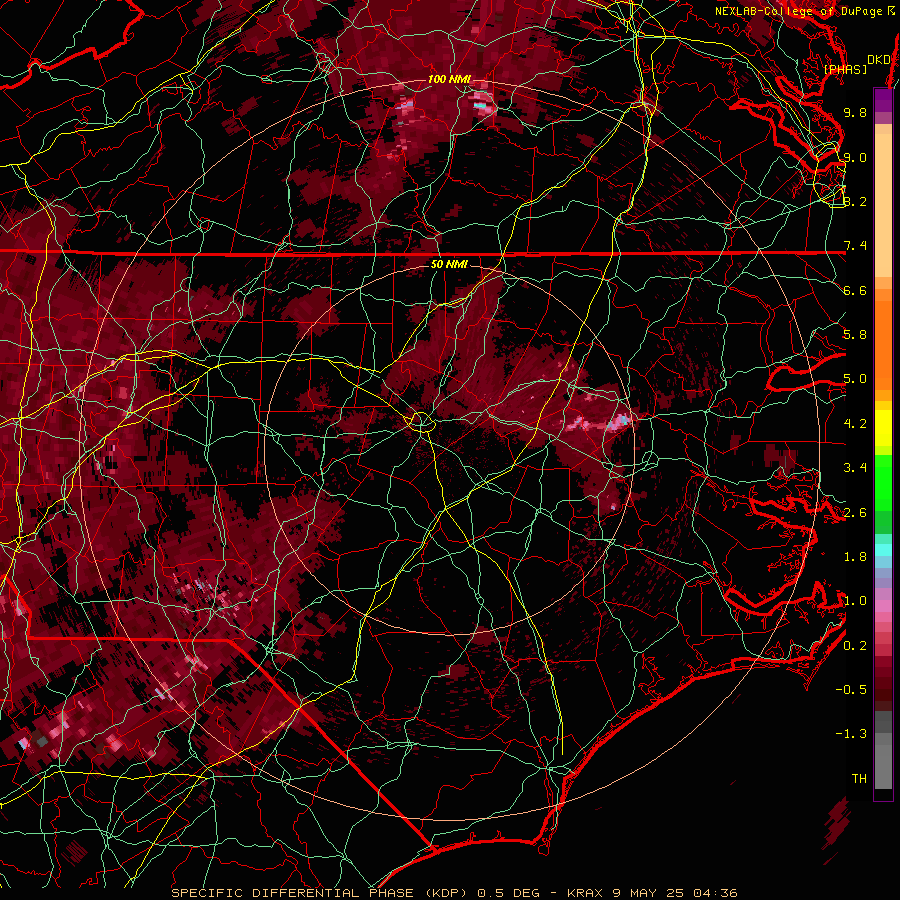Click the 1.0 legend value
The height and width of the screenshot is (900, 900).
tap(855, 601)
